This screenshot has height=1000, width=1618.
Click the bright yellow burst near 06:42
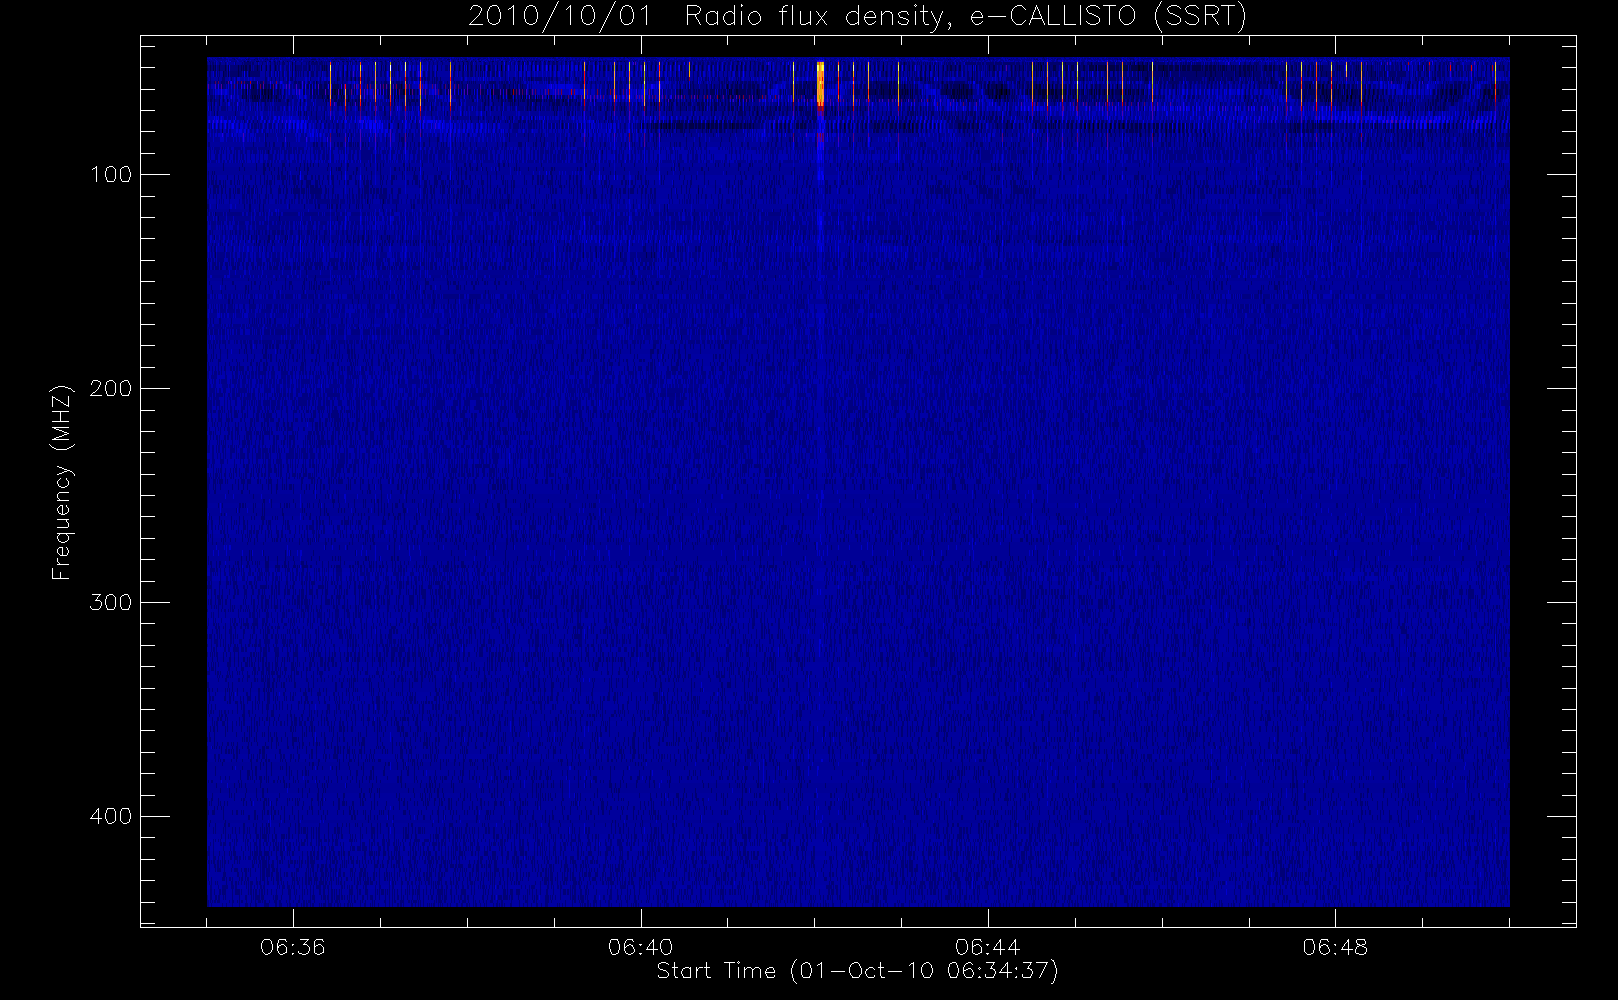tap(820, 84)
